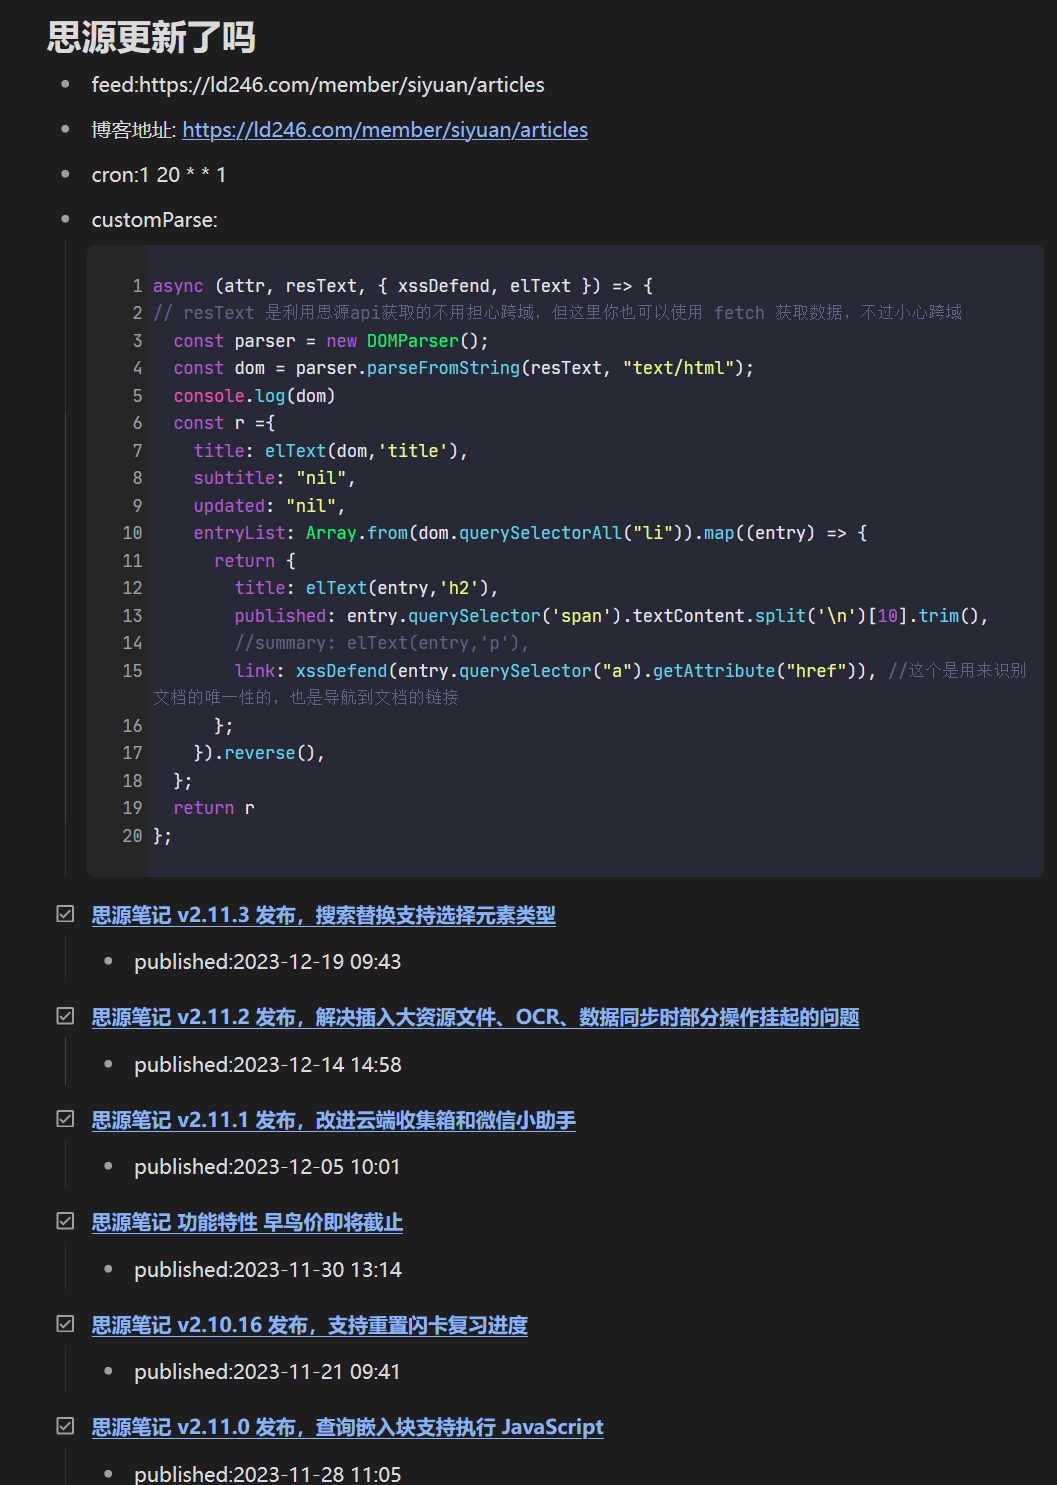Click published:2023-12-14 14:58 text
This screenshot has height=1485, width=1057.
[x=267, y=1065]
